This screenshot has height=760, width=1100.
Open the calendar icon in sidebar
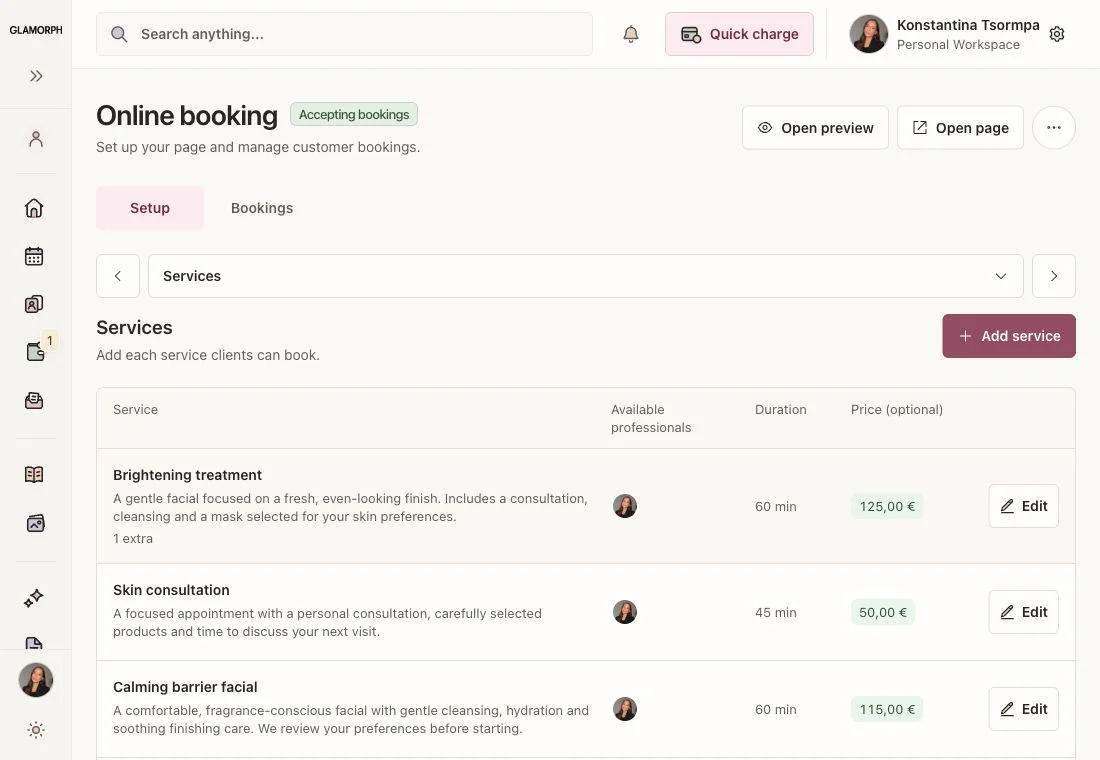tap(34, 256)
